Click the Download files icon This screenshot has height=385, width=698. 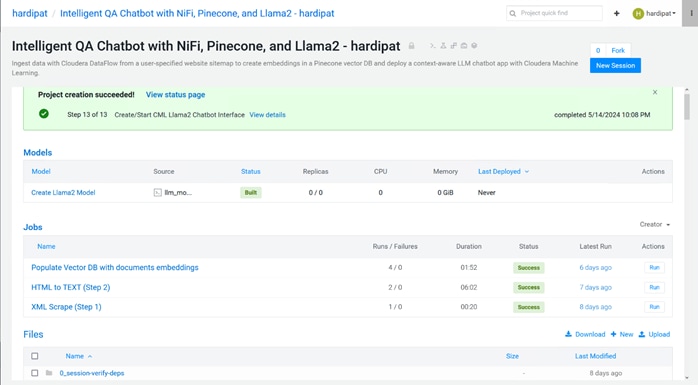568,334
